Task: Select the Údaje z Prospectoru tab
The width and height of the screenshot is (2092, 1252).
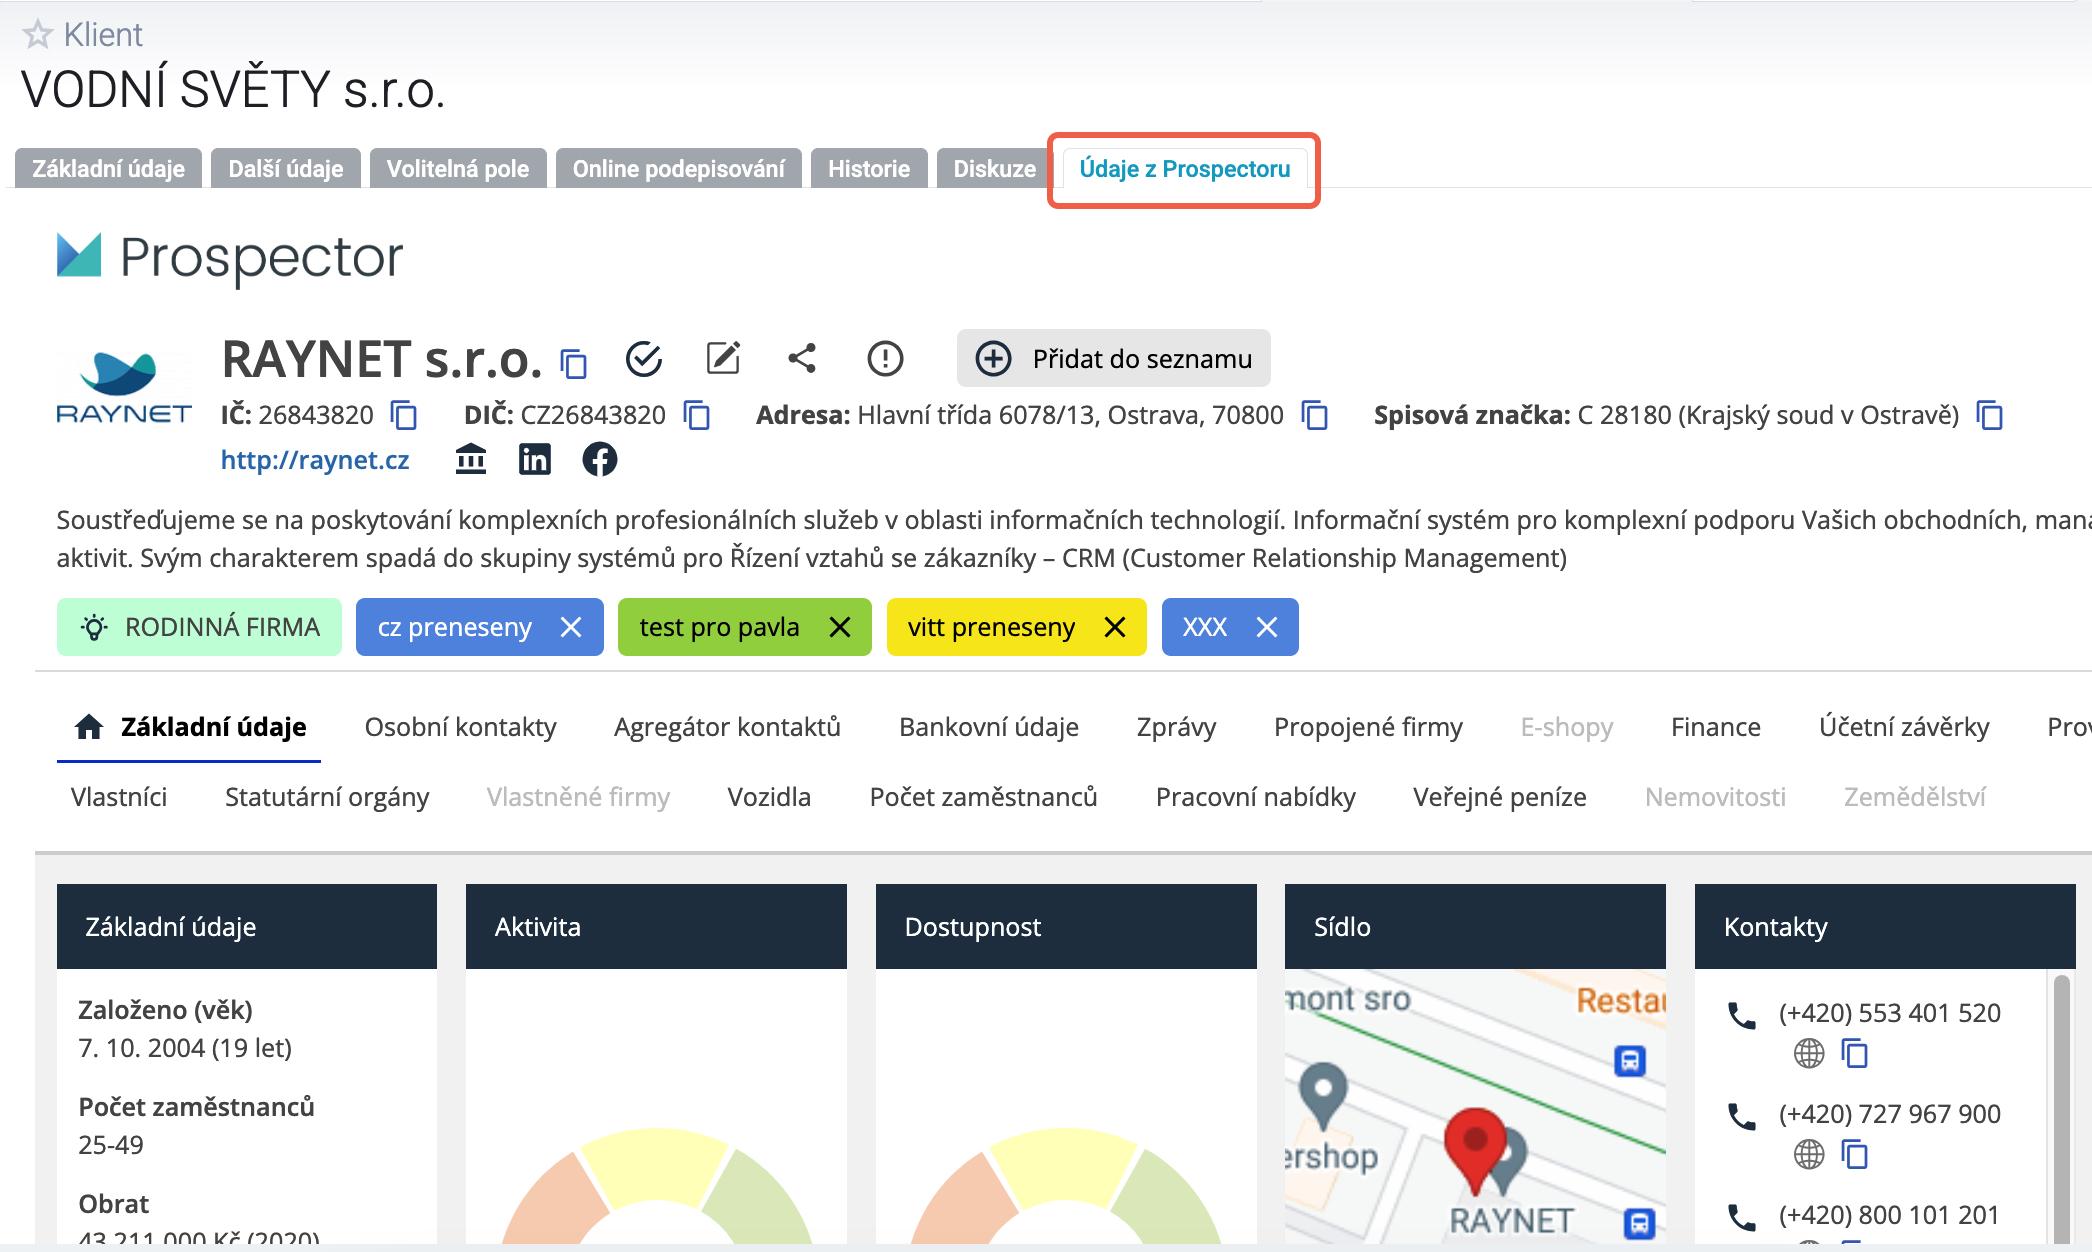Action: click(x=1185, y=169)
